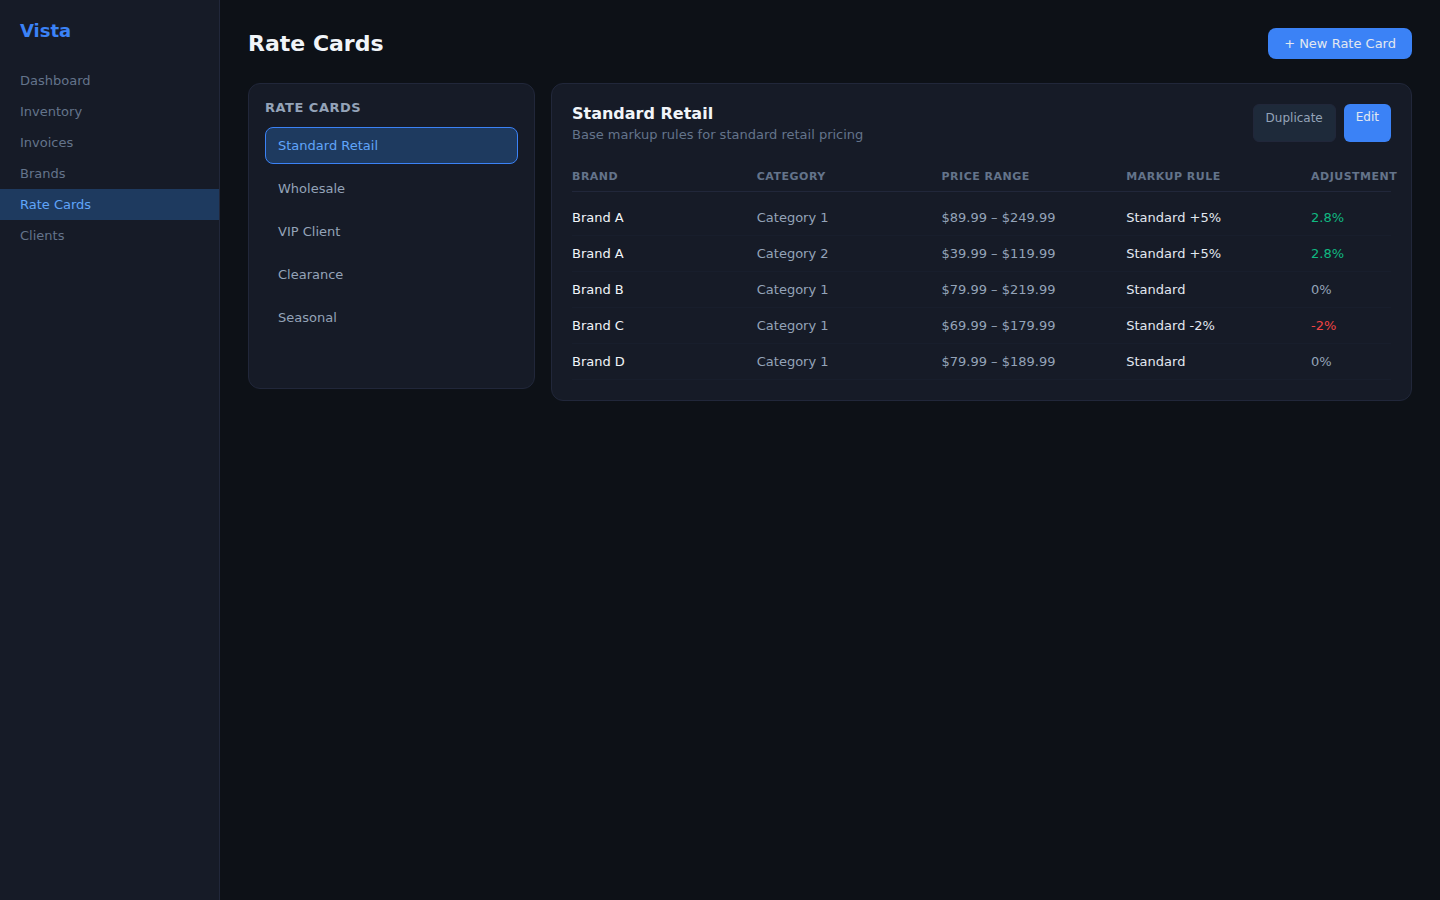Click the Vista logo
The image size is (1440, 900).
[44, 30]
